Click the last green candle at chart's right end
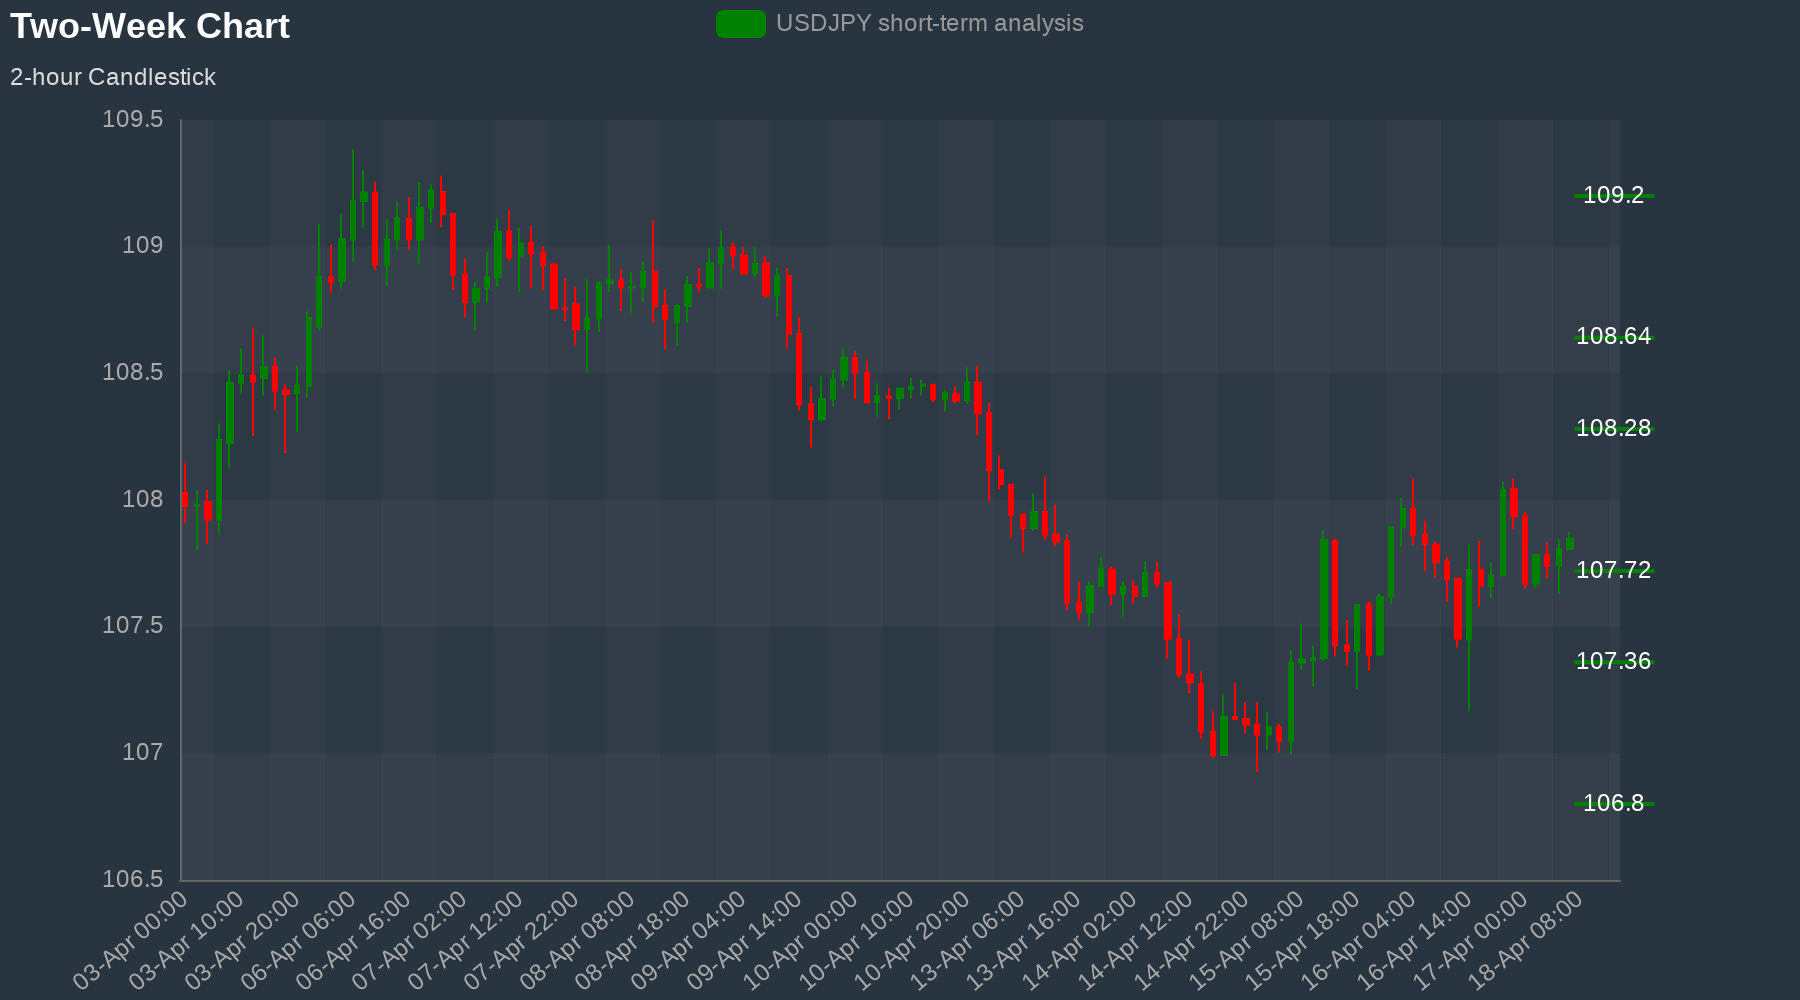 click(1569, 543)
